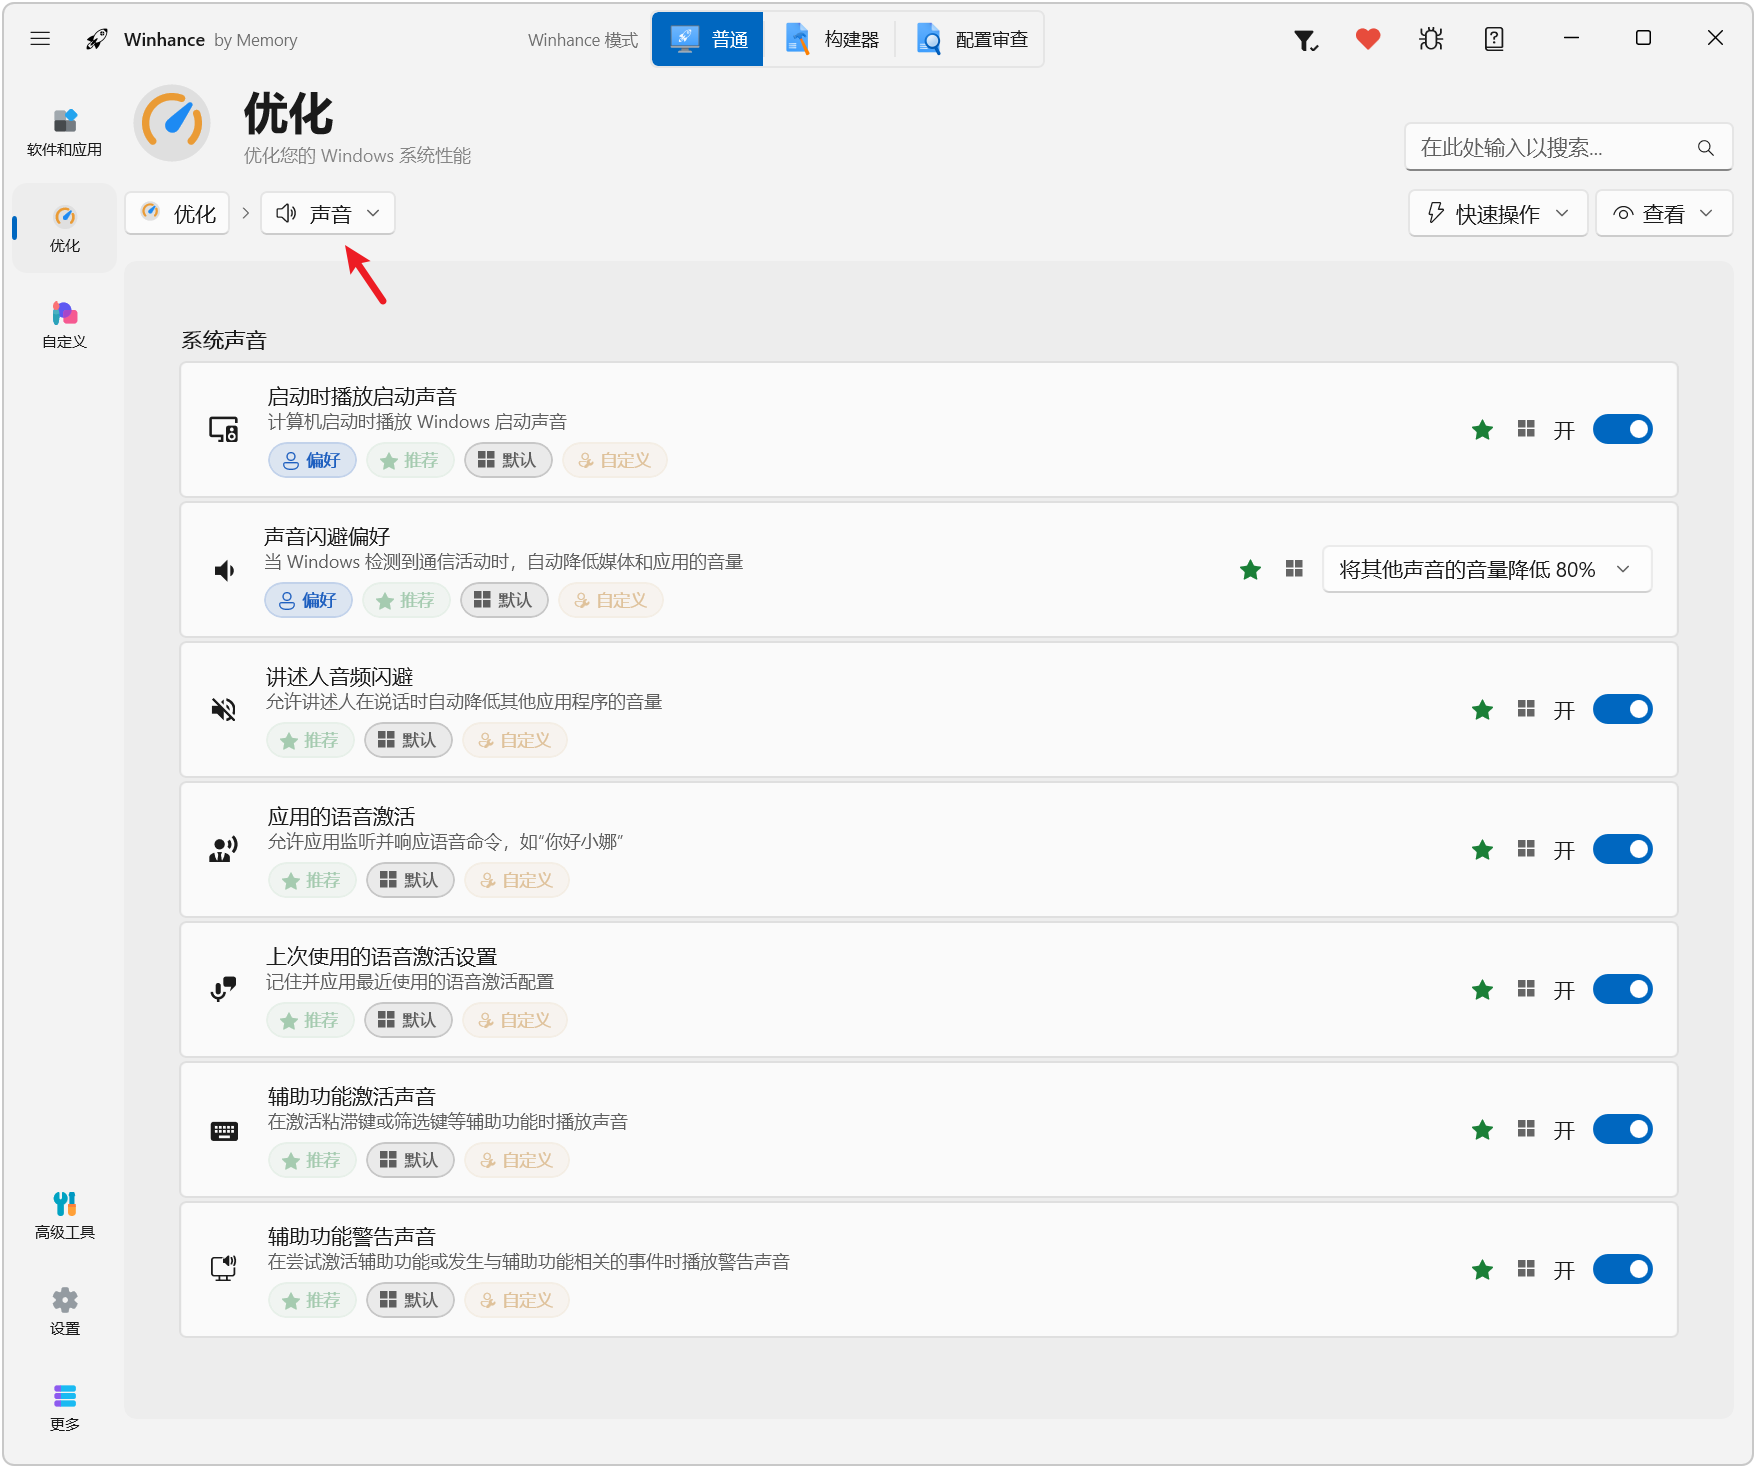Image resolution: width=1756 pixels, height=1468 pixels.
Task: Click green star icon for 讲述人音频闪避
Action: tap(1483, 710)
